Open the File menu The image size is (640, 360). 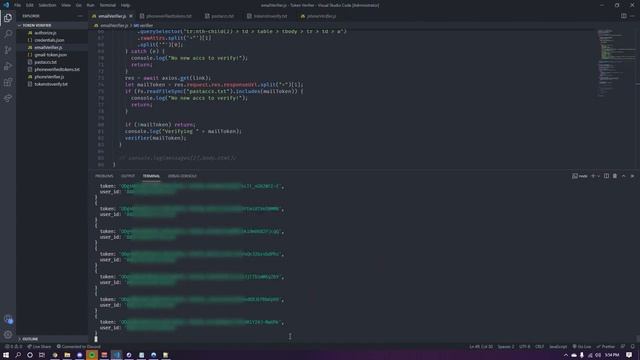pyautogui.click(x=18, y=5)
